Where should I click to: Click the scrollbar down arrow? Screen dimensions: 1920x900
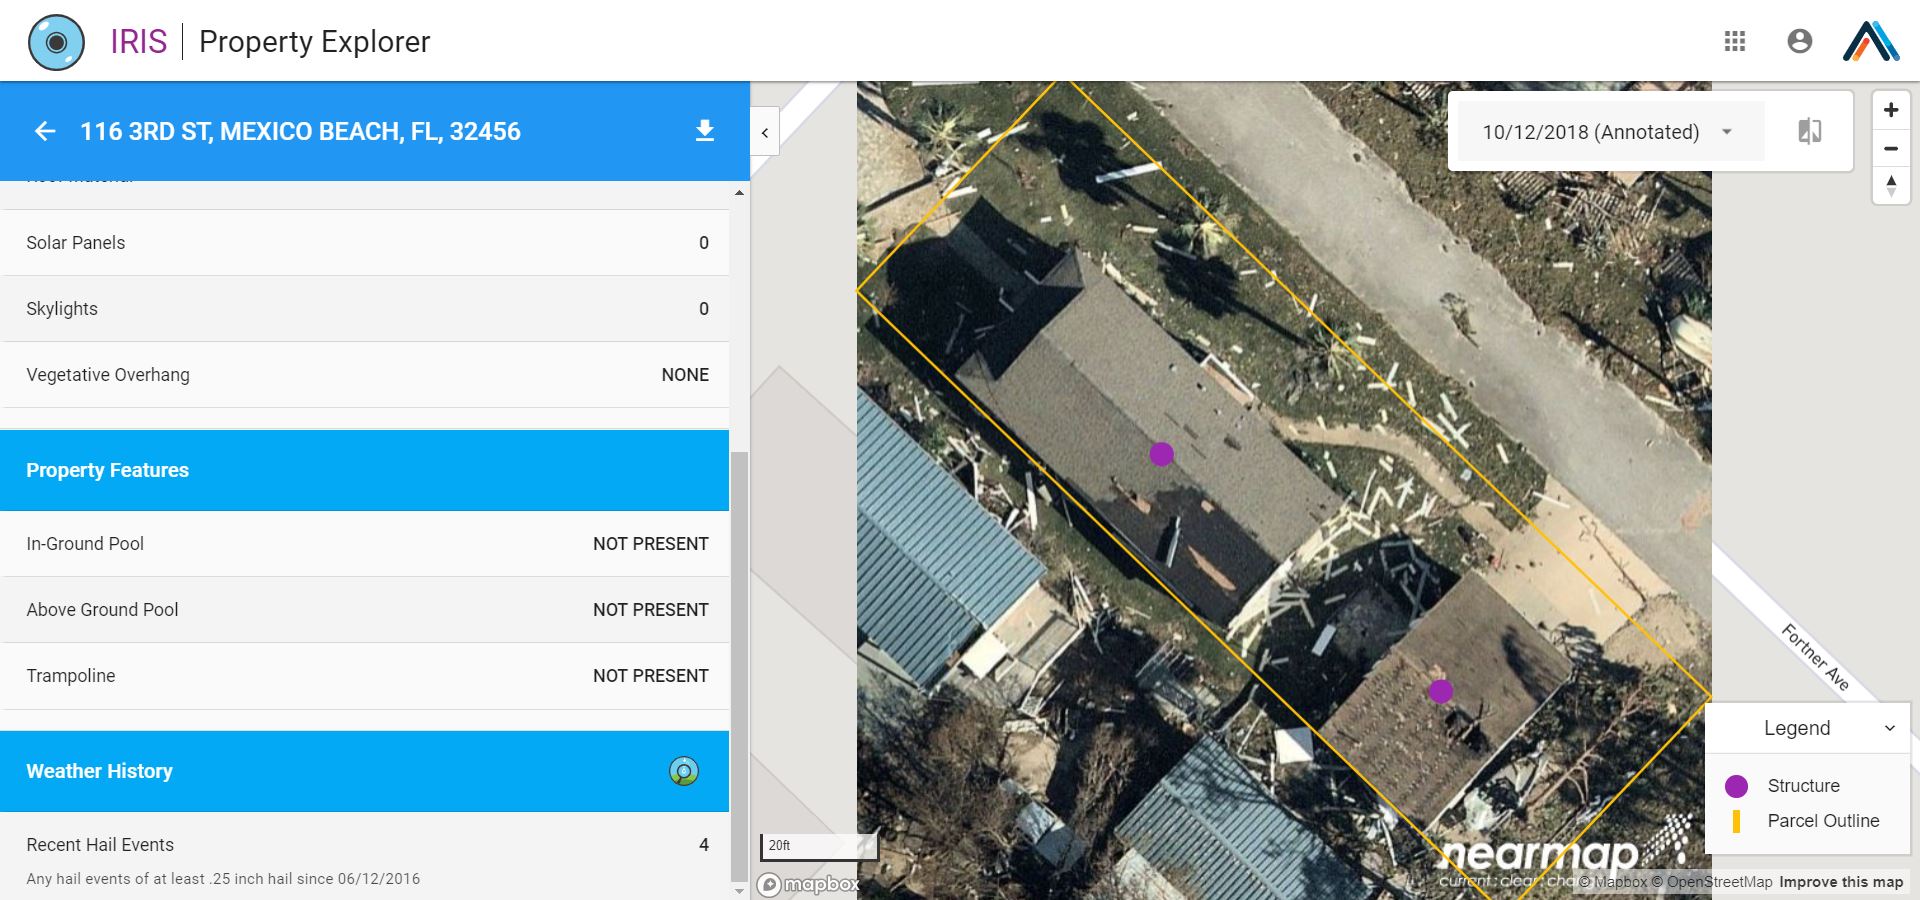pos(739,890)
